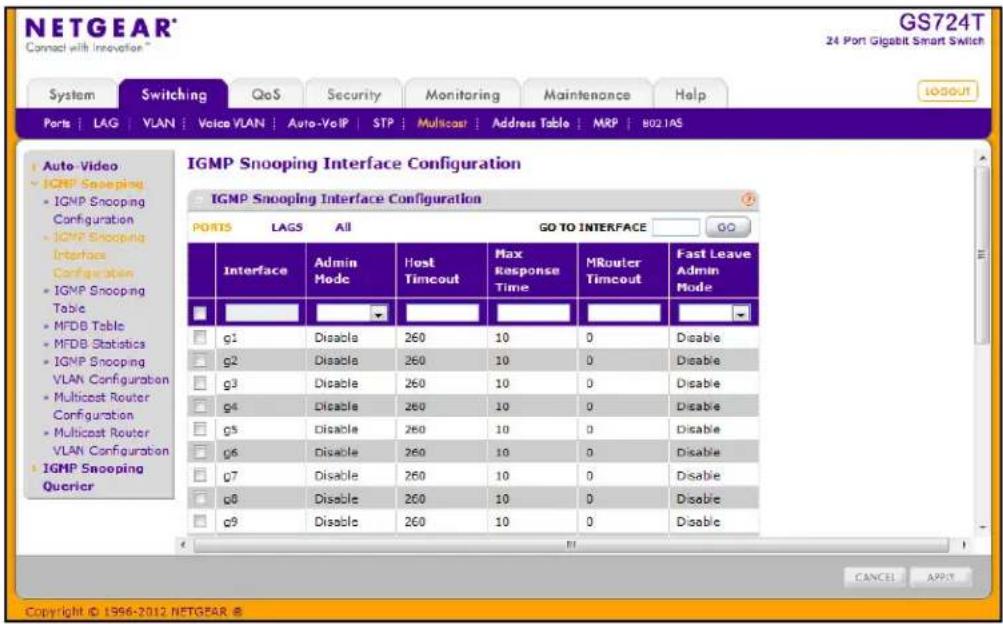The height and width of the screenshot is (624, 1003).
Task: Tick the checkbox for interface g2
Action: click(200, 360)
